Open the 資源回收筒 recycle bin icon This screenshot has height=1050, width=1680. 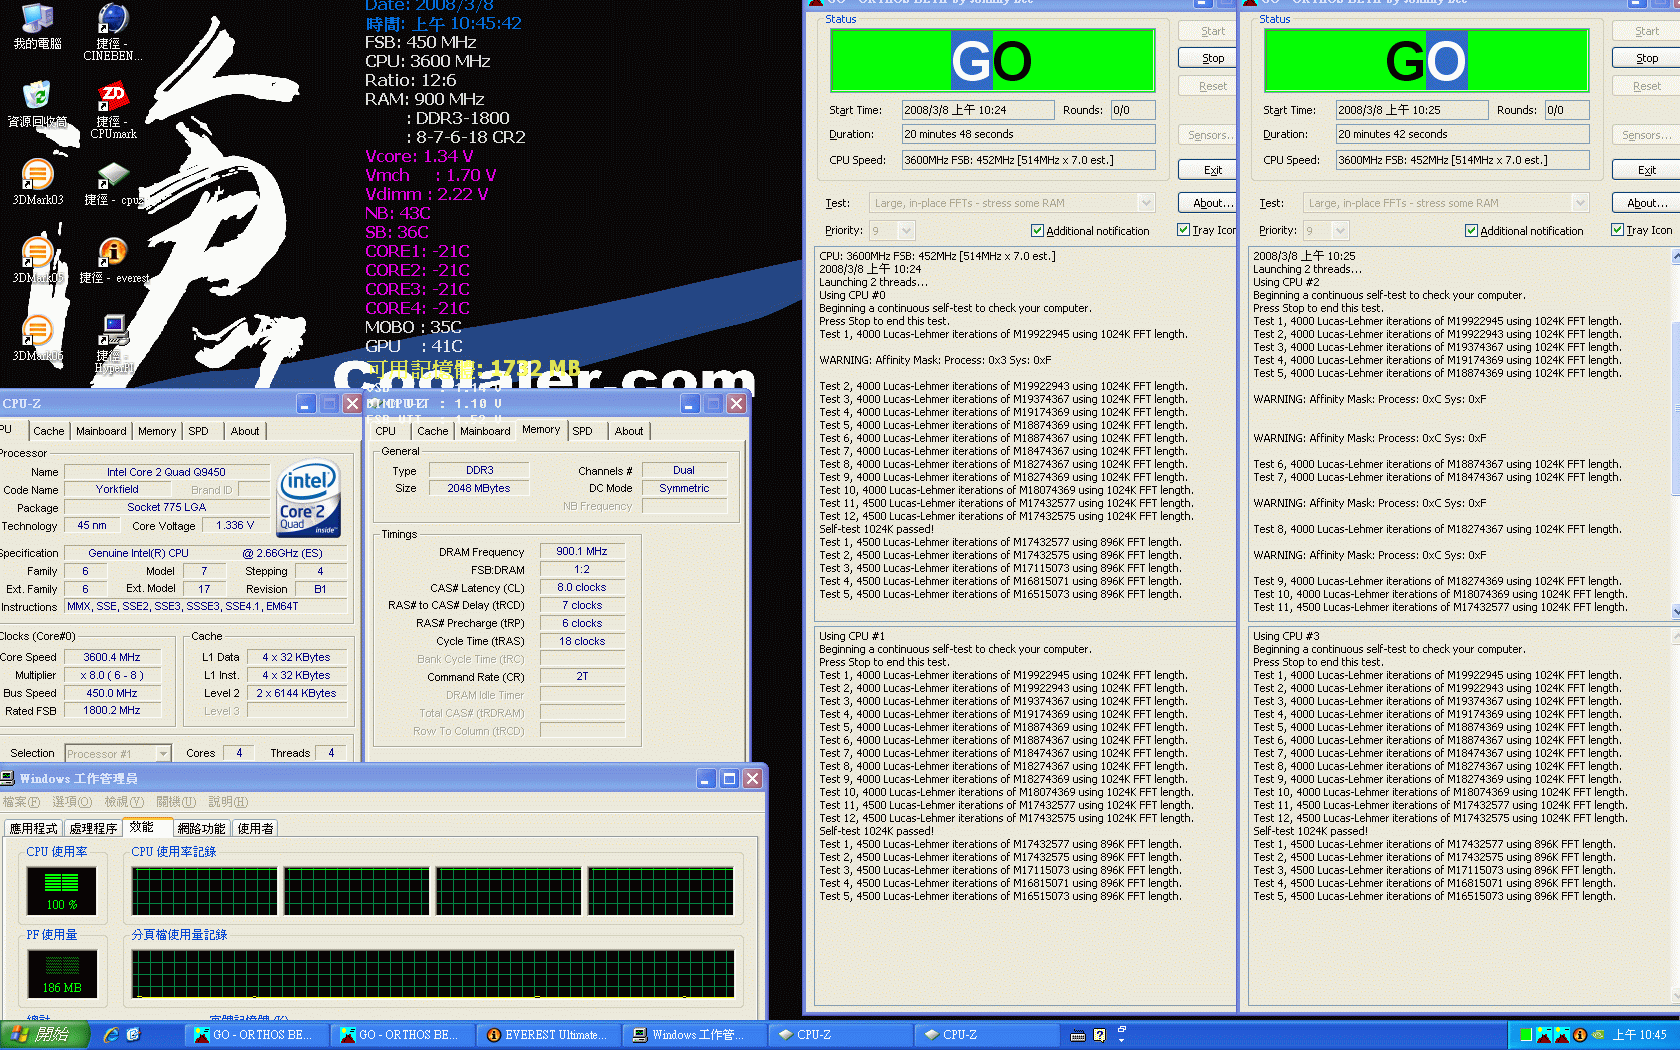coord(37,103)
